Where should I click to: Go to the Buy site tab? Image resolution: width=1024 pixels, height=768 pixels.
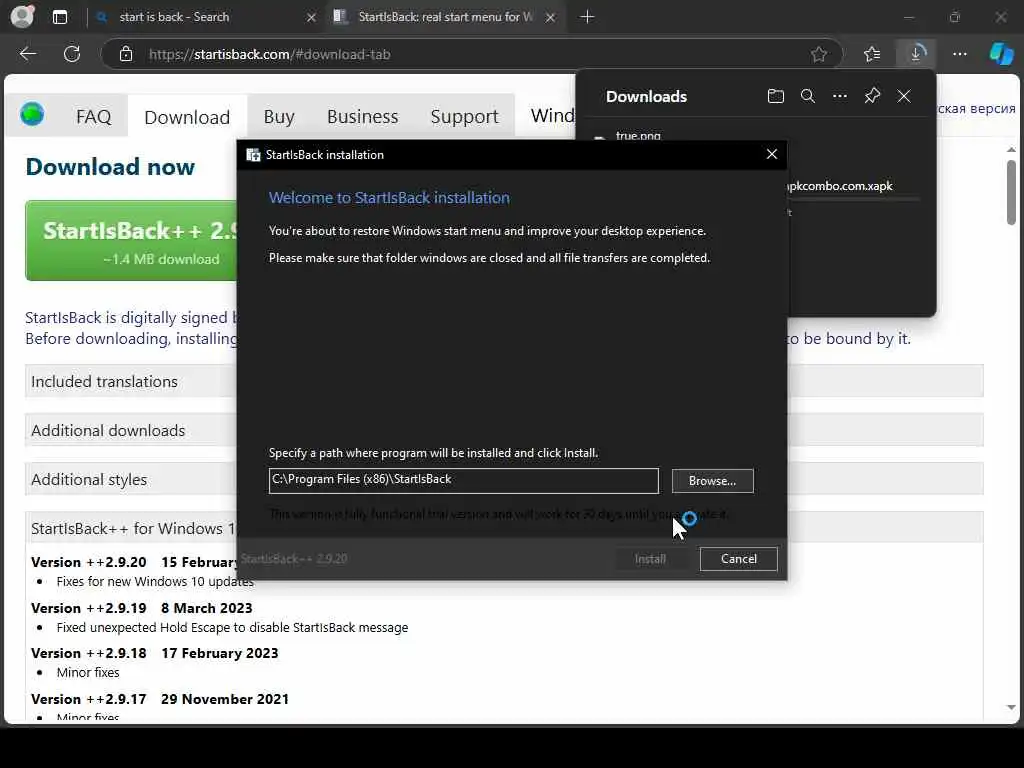[x=279, y=116]
